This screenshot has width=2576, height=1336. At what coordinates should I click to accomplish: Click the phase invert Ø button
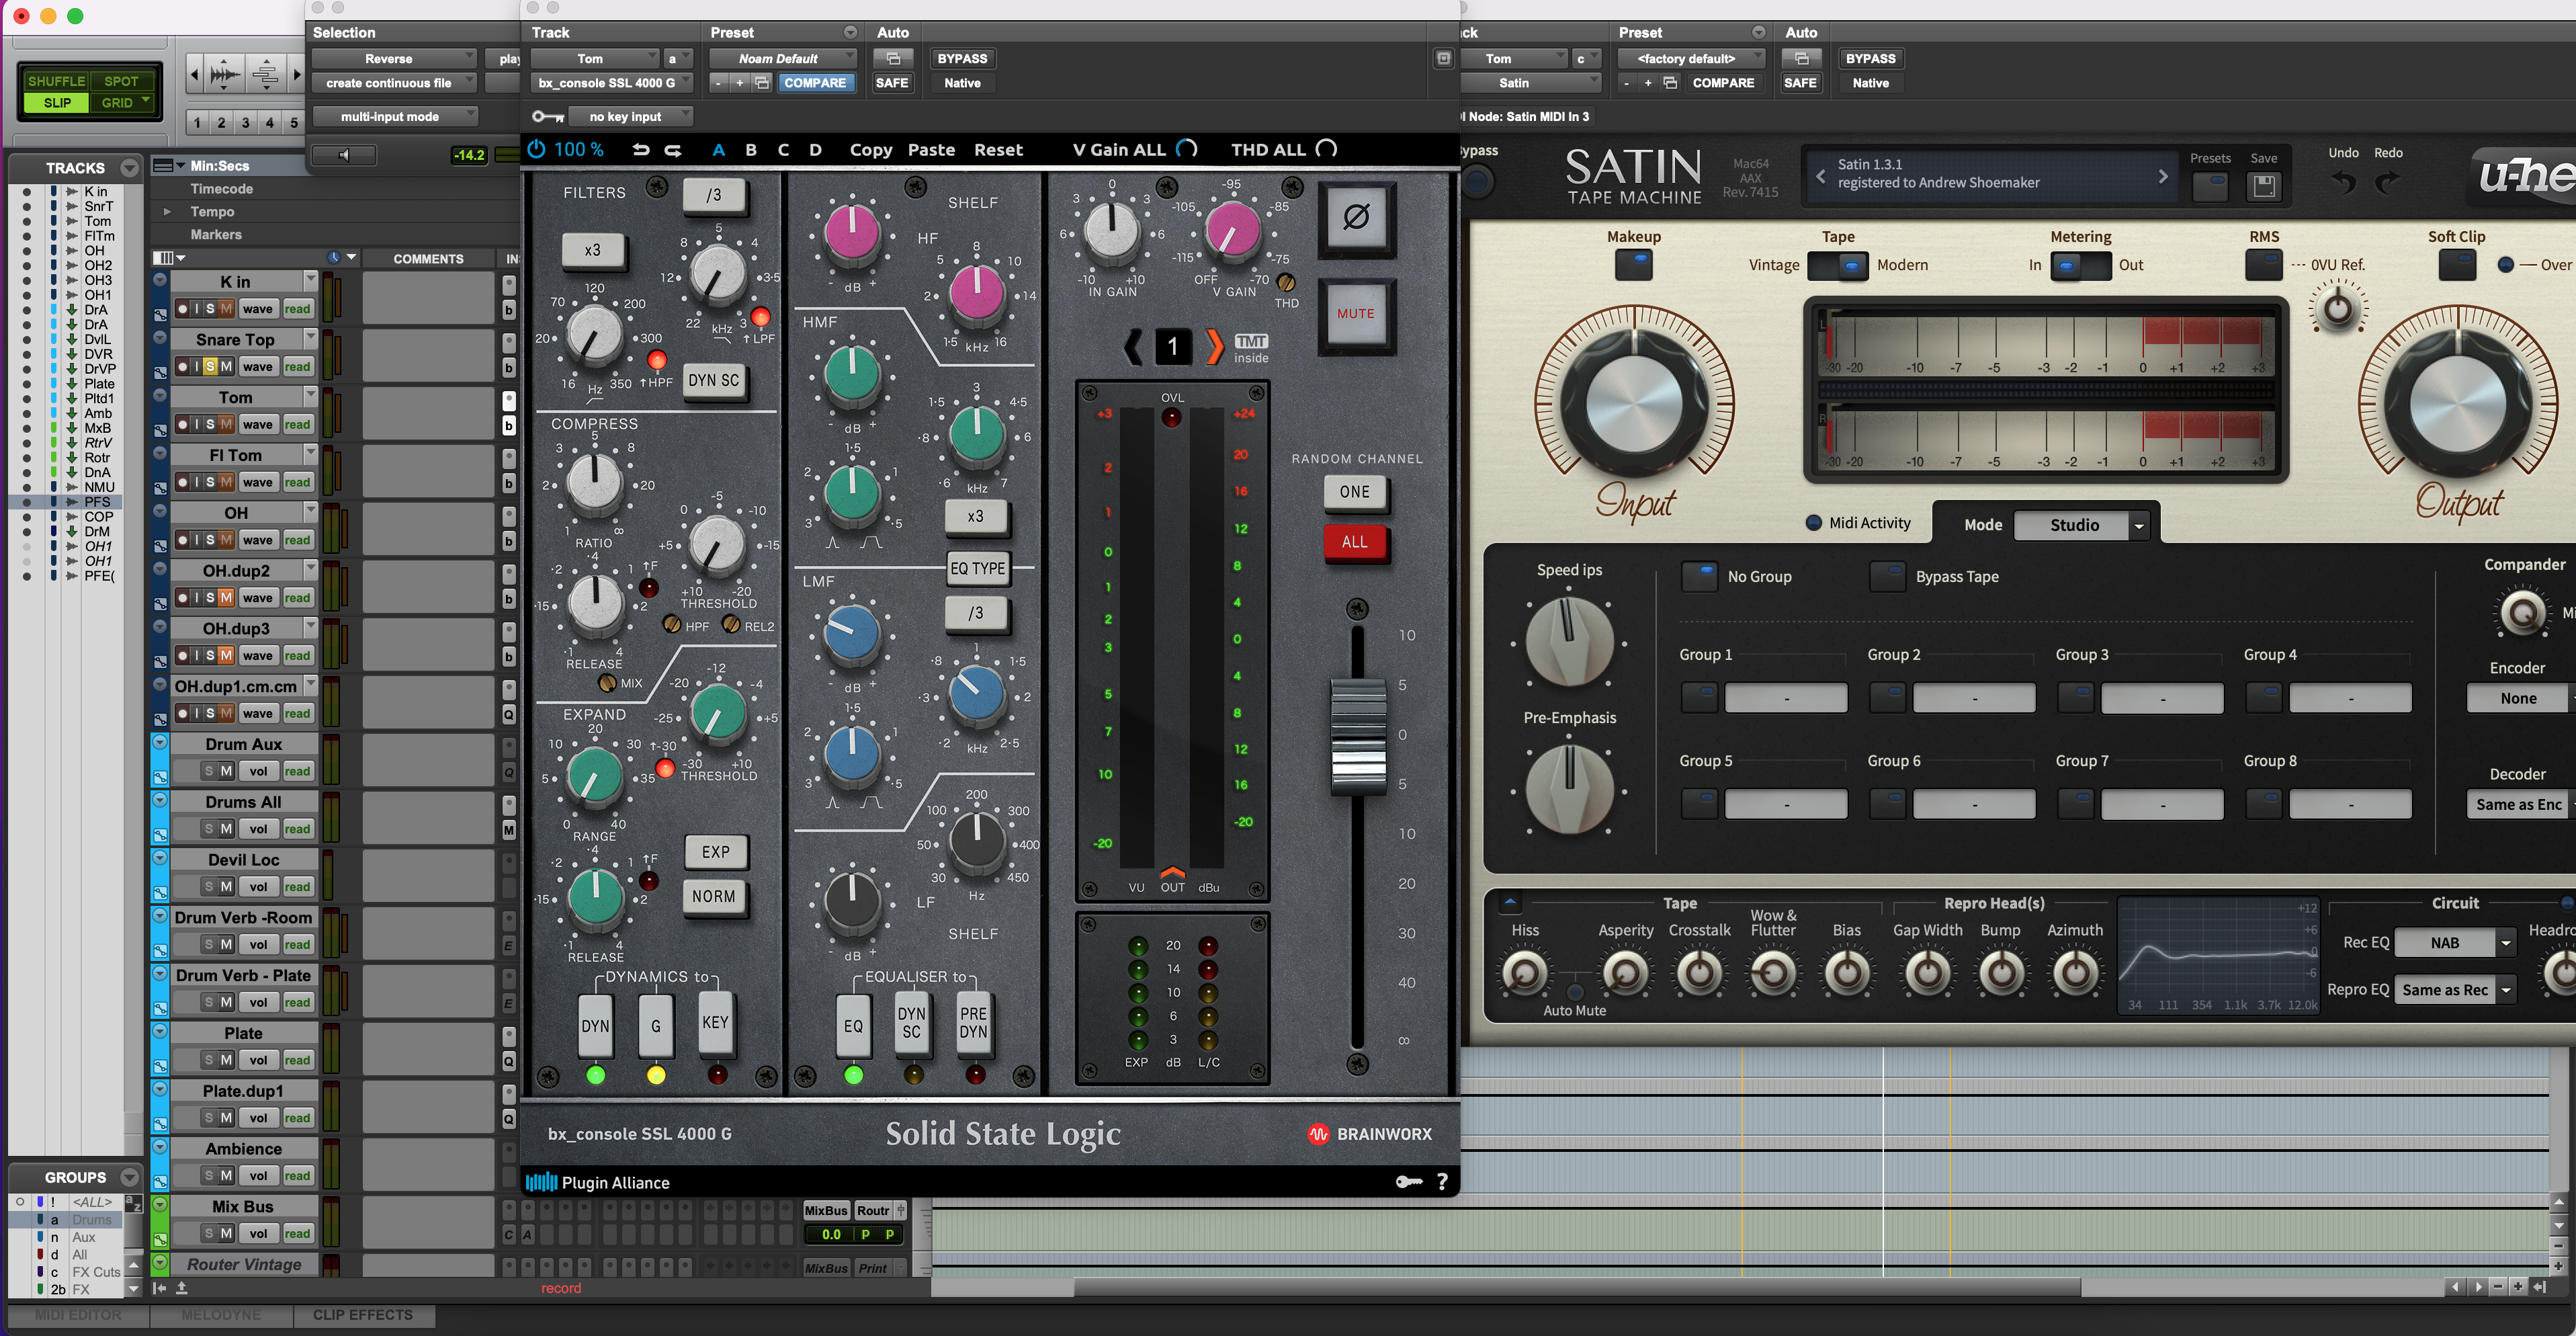1356,217
